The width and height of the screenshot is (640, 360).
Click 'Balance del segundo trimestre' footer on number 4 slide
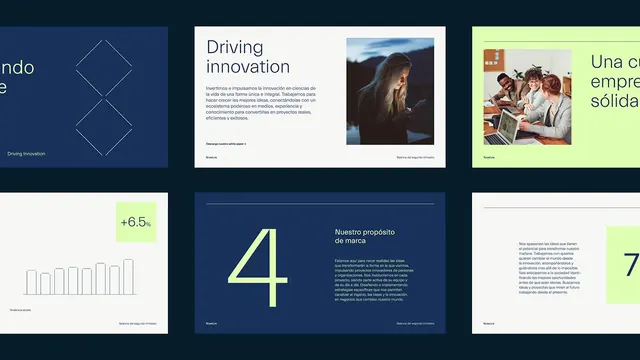pos(416,324)
